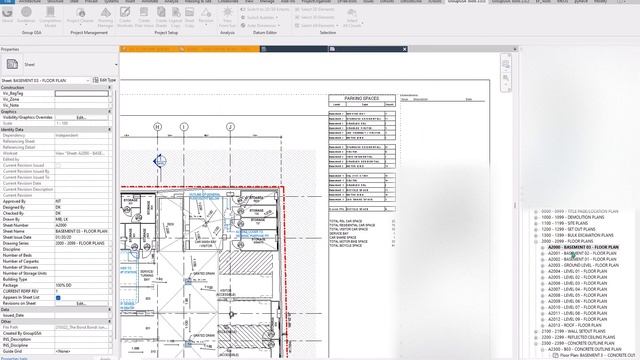This screenshot has height=360, width=640.
Task: Close the active view tab
Action: 404,49
